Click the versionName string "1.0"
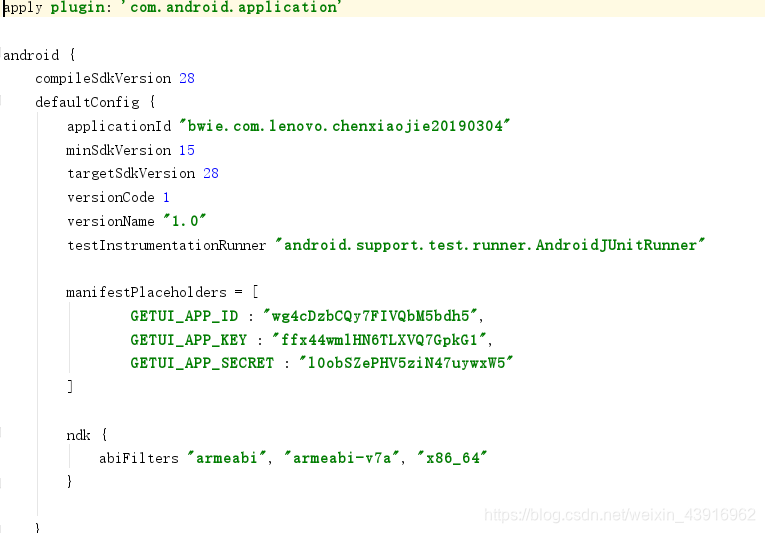 tap(185, 221)
